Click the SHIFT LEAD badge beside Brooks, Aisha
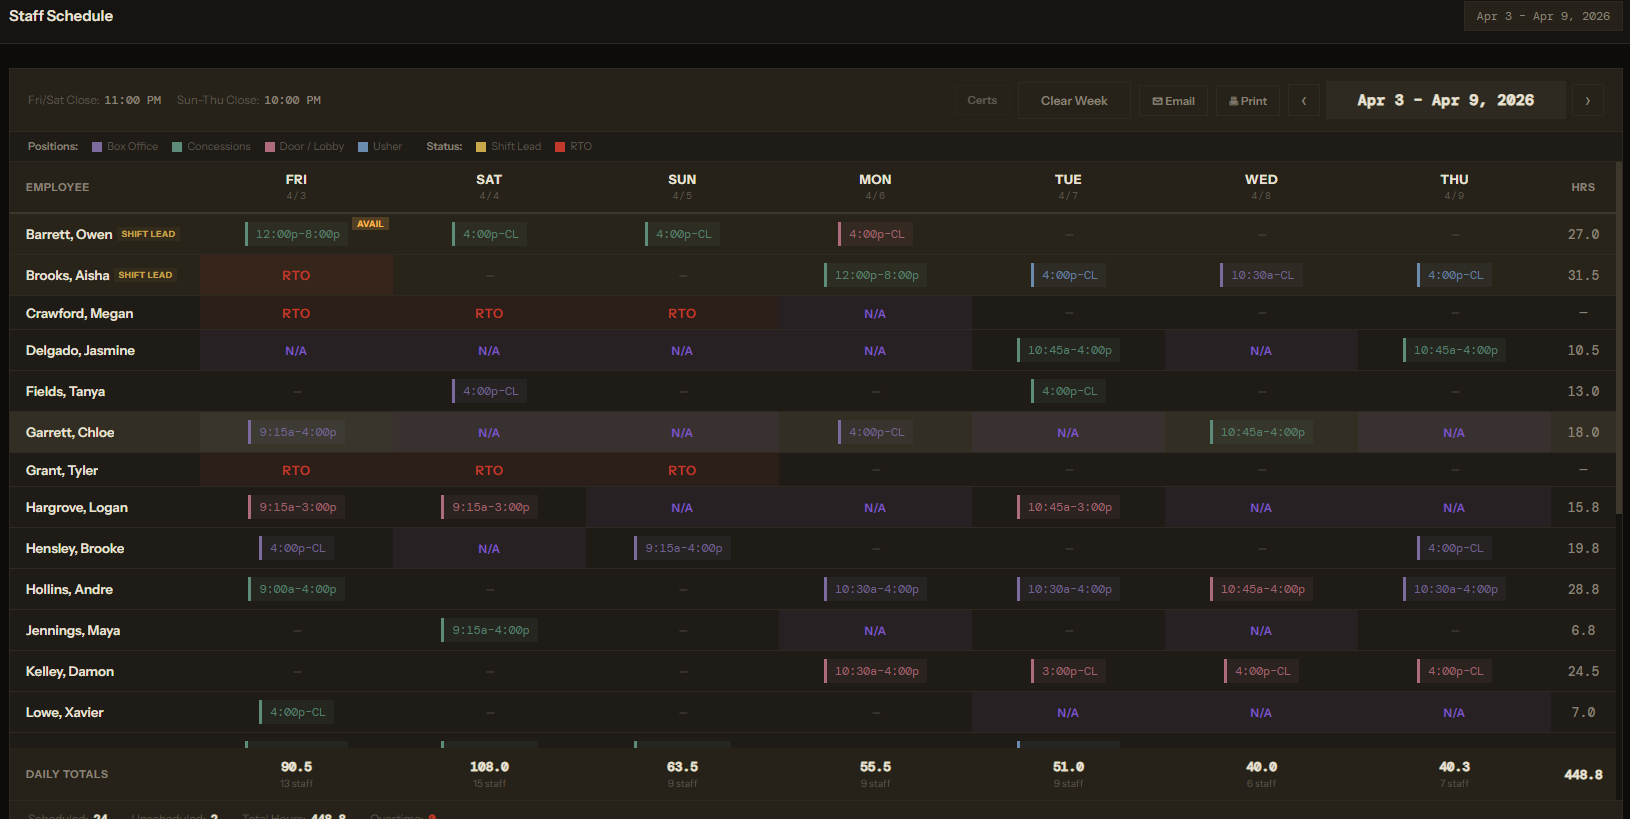This screenshot has height=819, width=1630. tap(145, 275)
